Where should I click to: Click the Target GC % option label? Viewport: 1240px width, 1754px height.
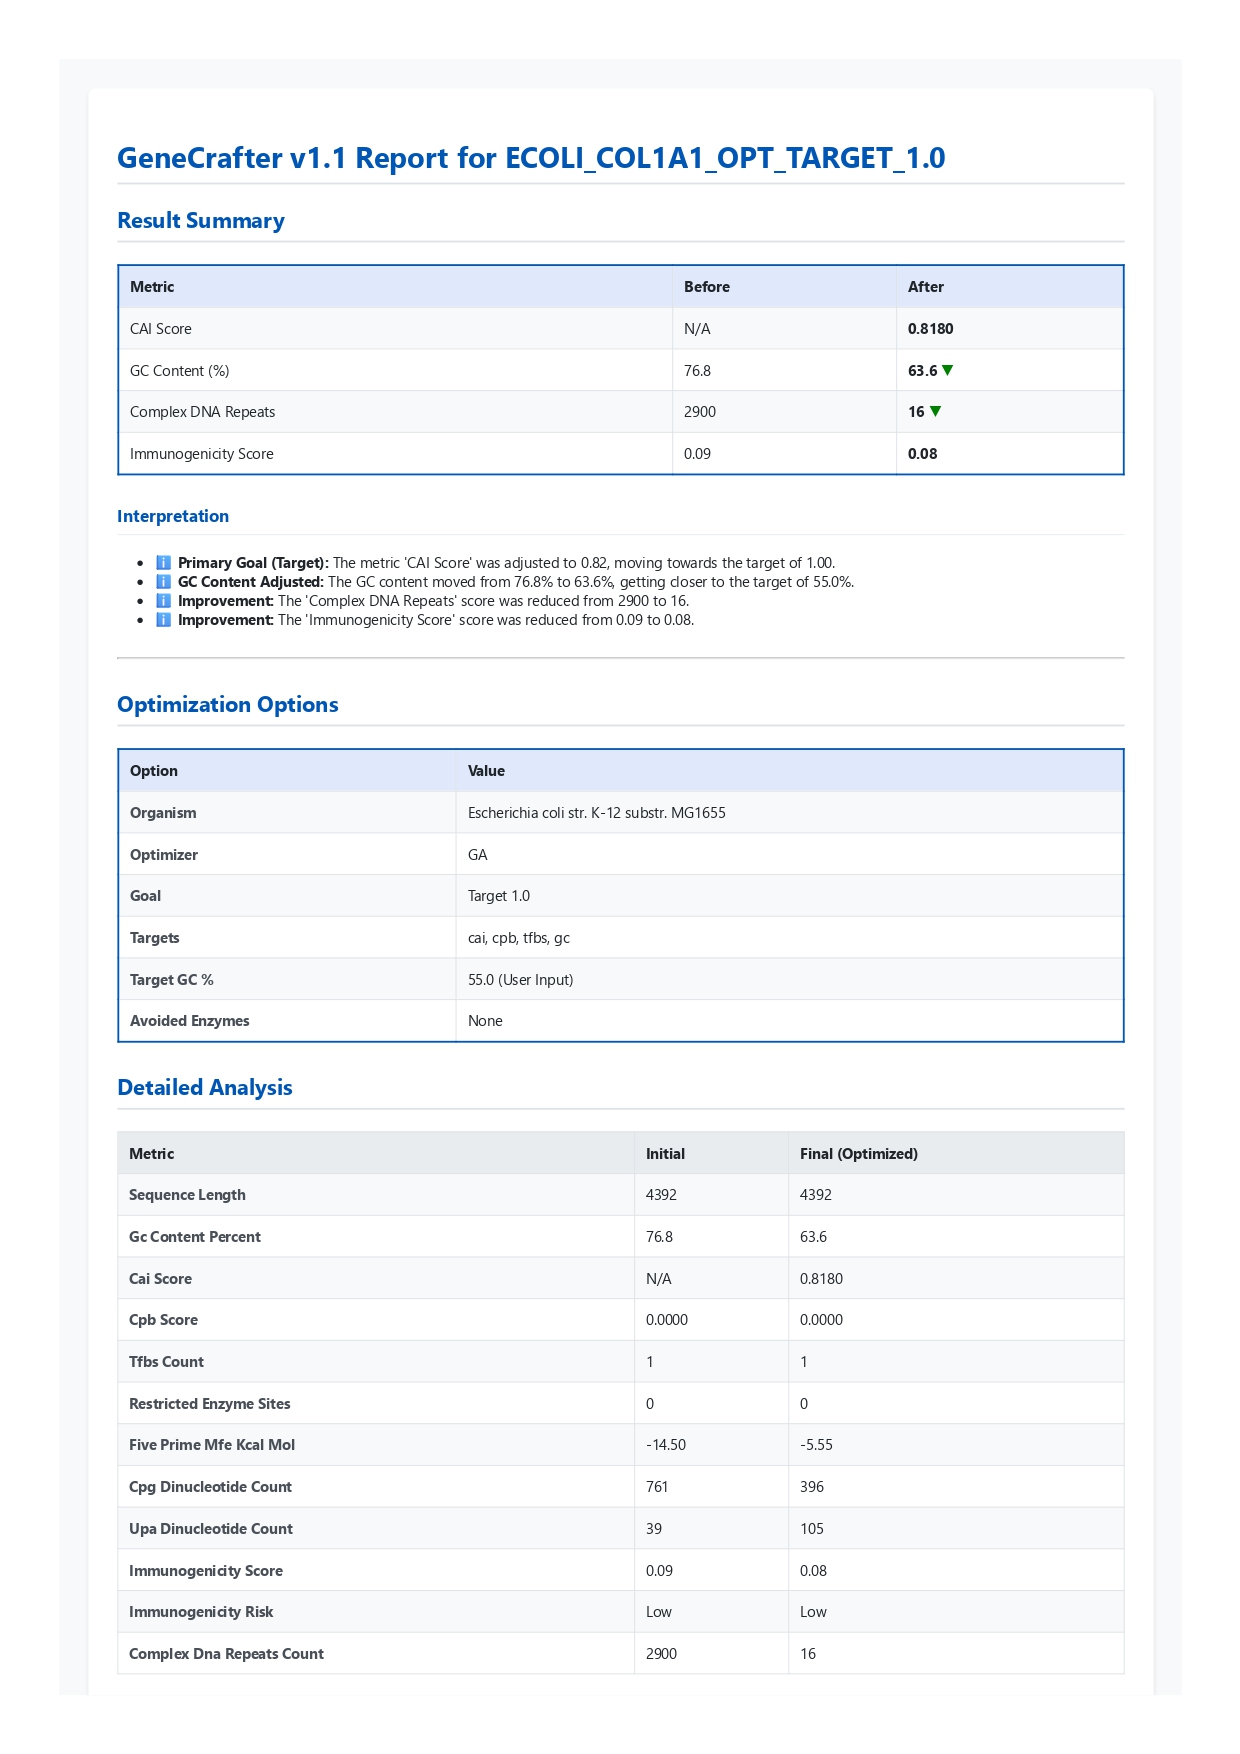pos(172,980)
